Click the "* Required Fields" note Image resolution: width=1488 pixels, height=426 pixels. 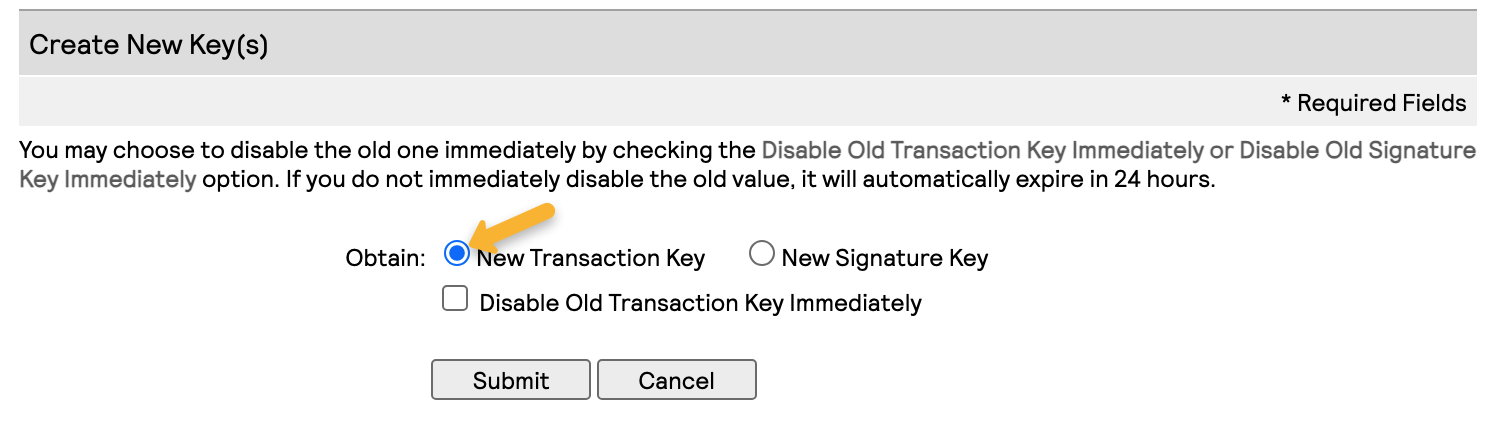pyautogui.click(x=1373, y=103)
